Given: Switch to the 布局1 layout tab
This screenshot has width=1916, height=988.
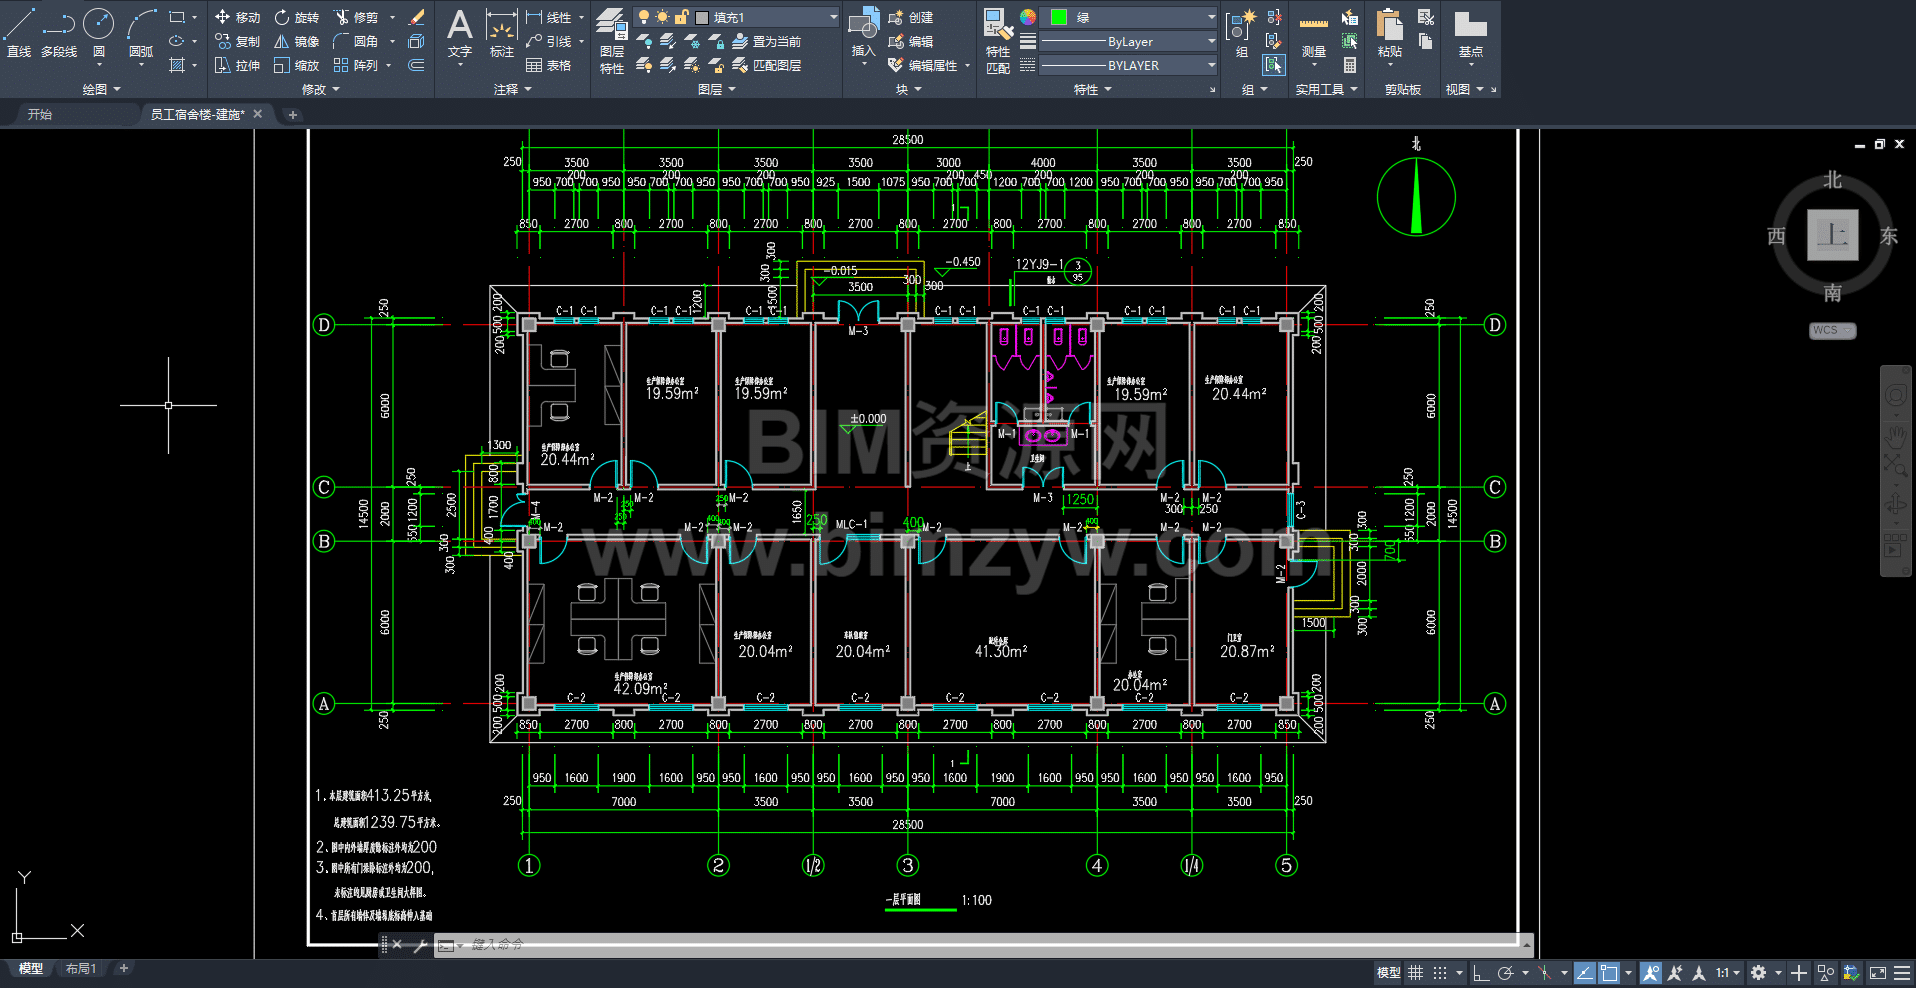Looking at the screenshot, I should pos(80,969).
